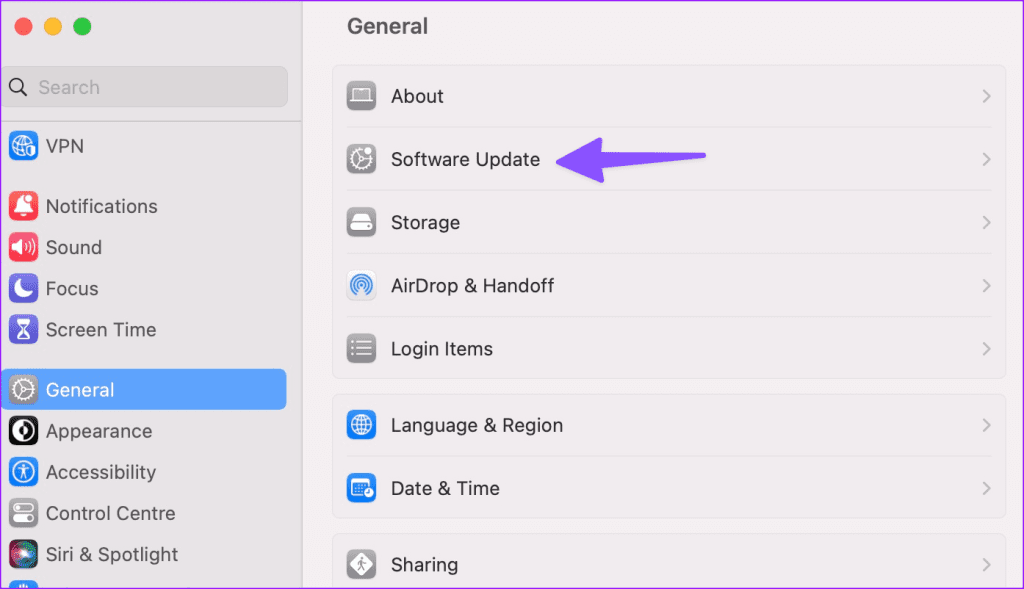Expand the Storage row chevron

[986, 223]
